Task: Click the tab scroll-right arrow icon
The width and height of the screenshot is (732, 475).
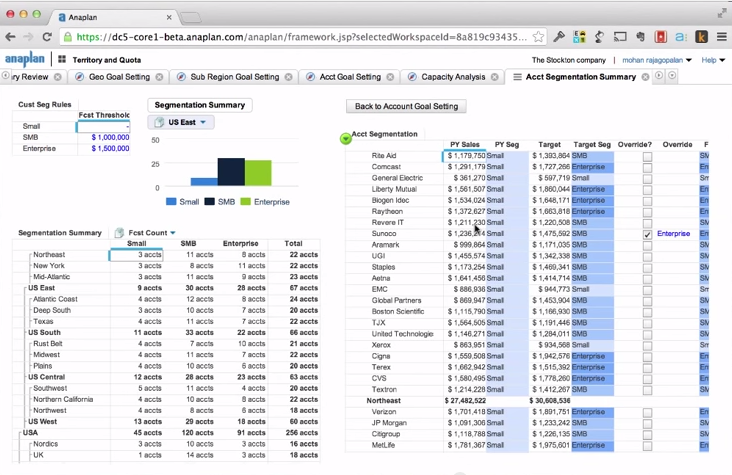Action: click(x=659, y=75)
